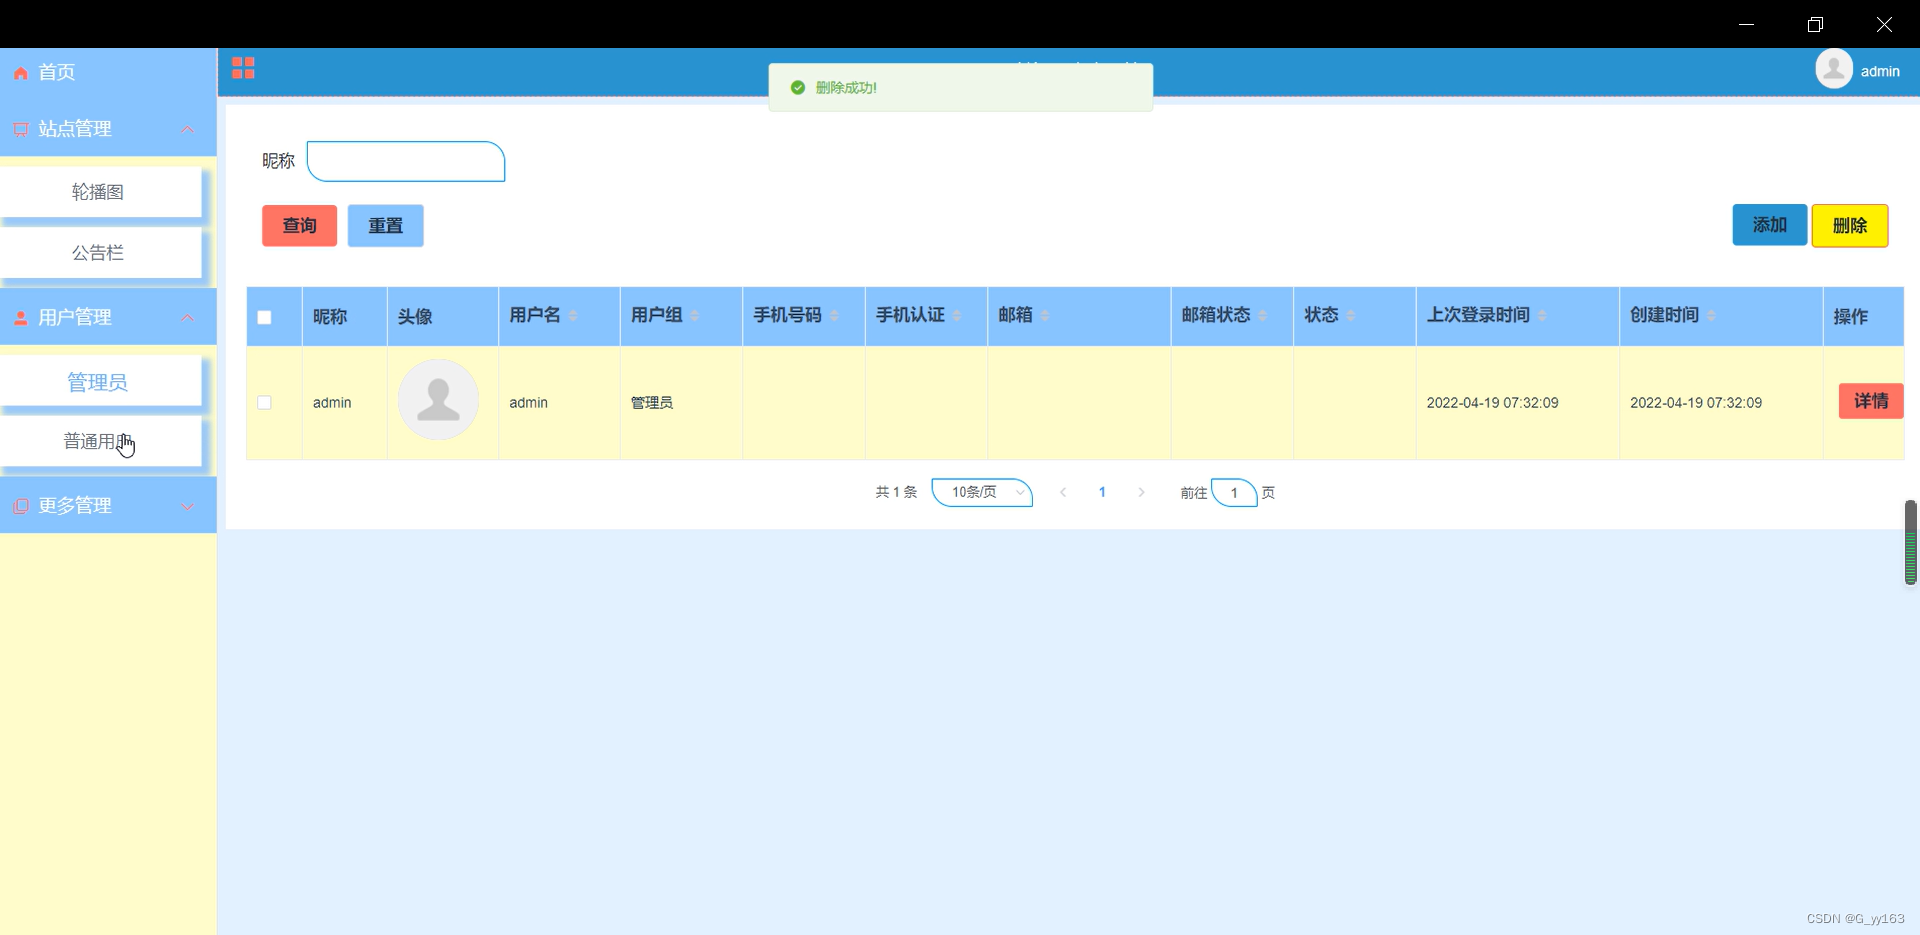Sort table by 邮箱状态 column arrows
Image resolution: width=1920 pixels, height=935 pixels.
(1263, 315)
